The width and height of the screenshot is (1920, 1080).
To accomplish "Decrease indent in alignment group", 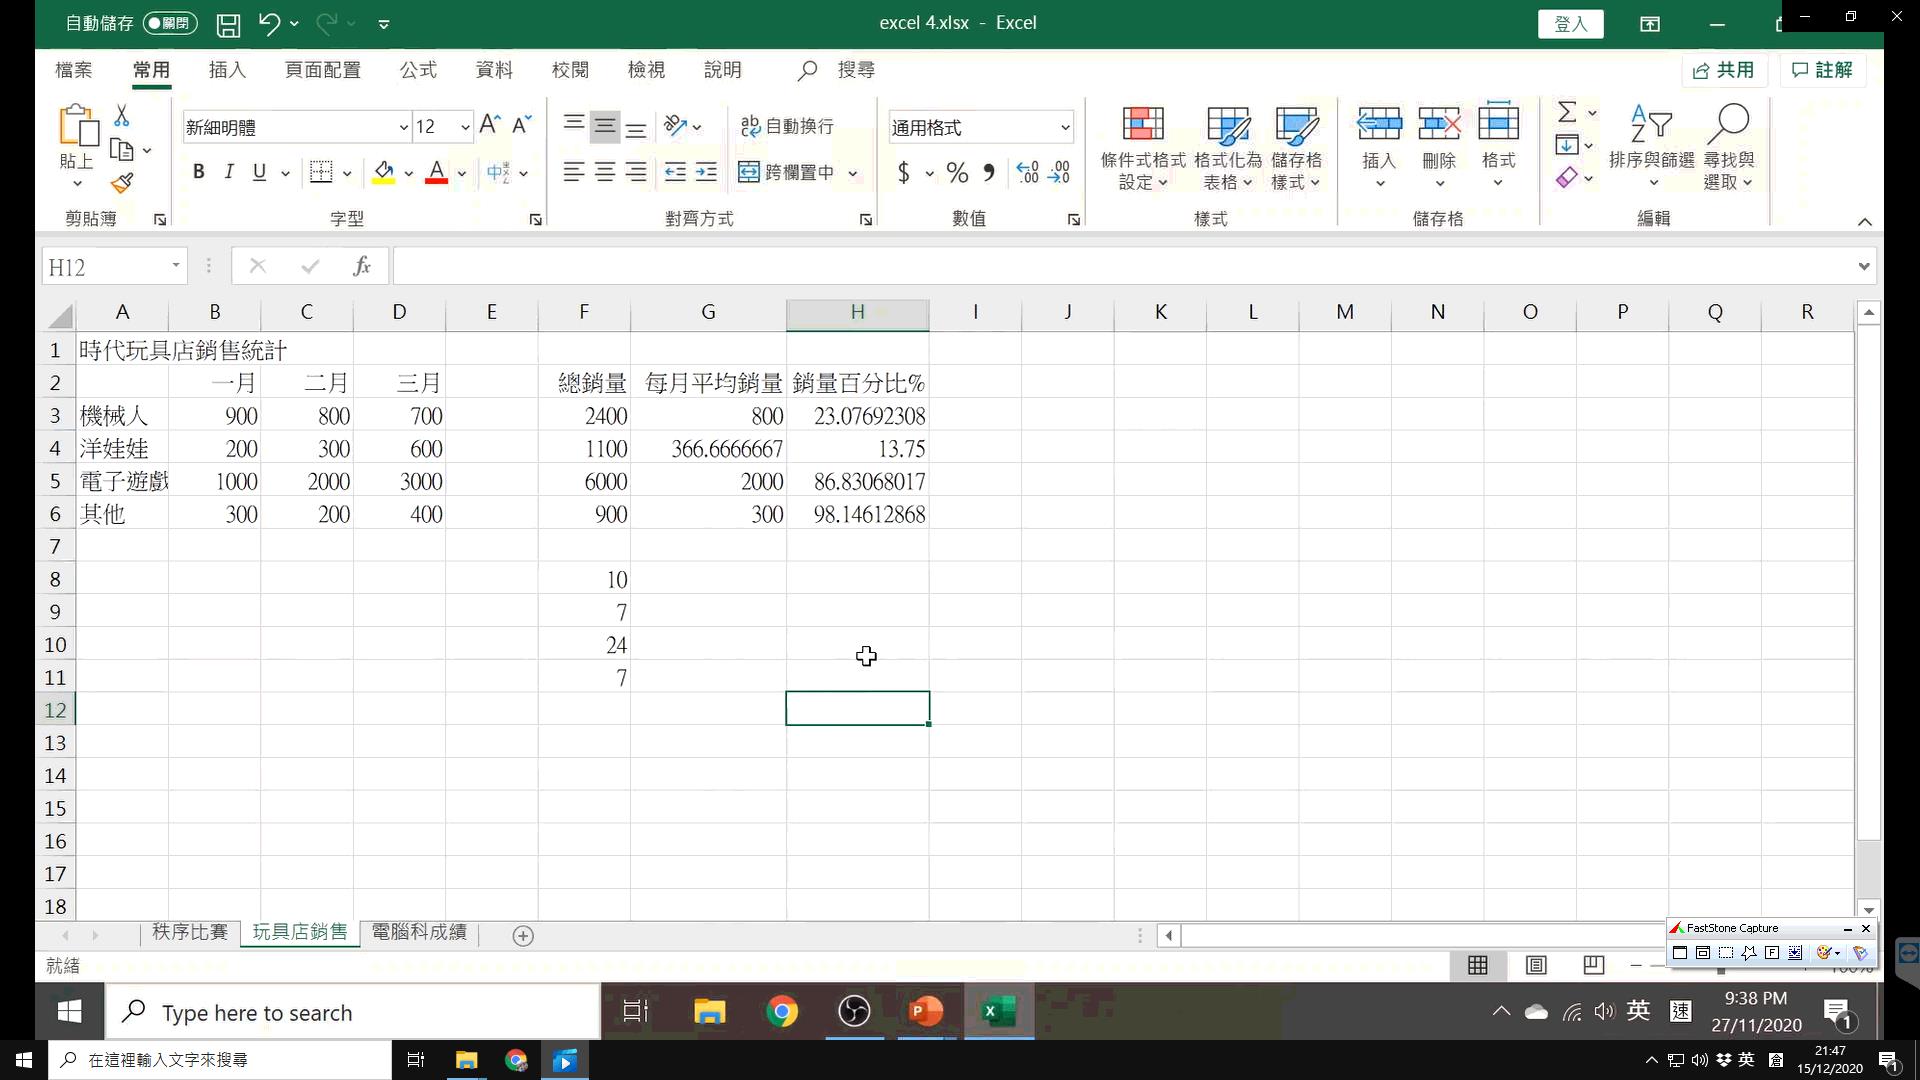I will tap(675, 172).
